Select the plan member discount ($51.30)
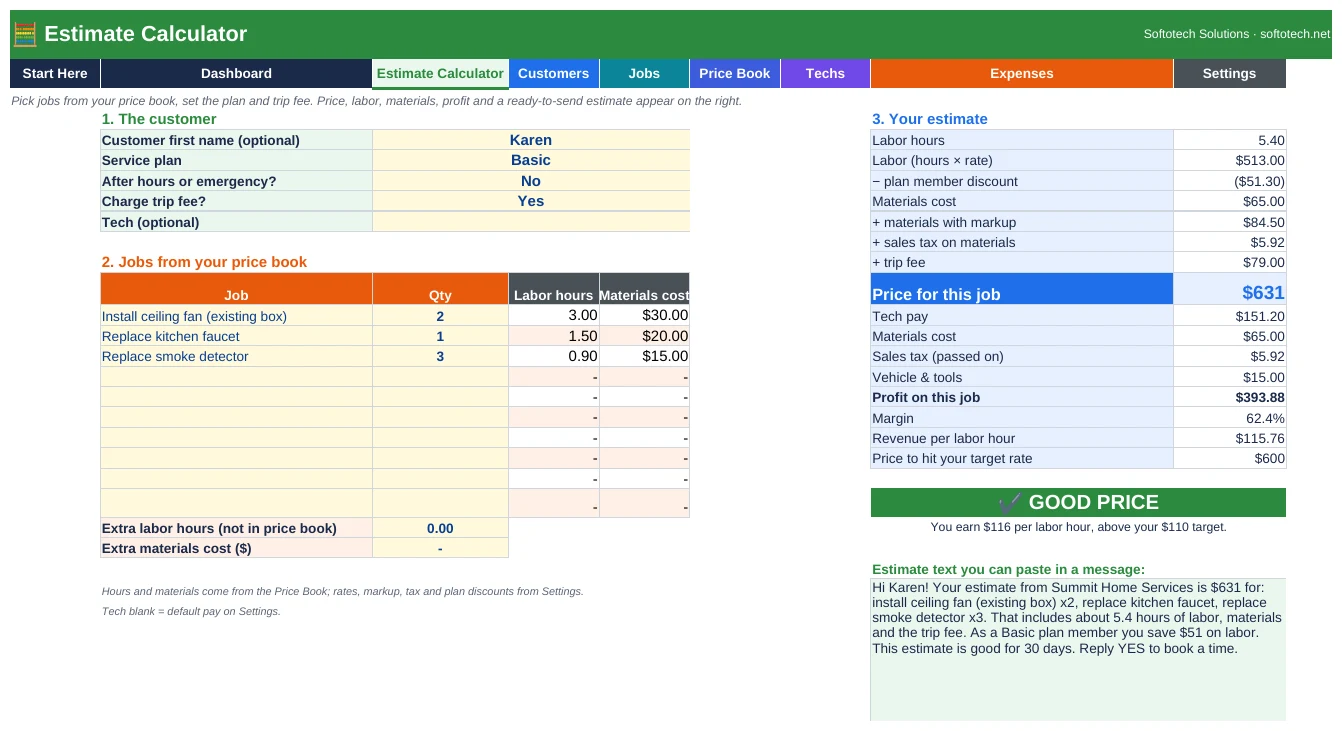Viewport: 1342px width, 731px height. (1230, 181)
